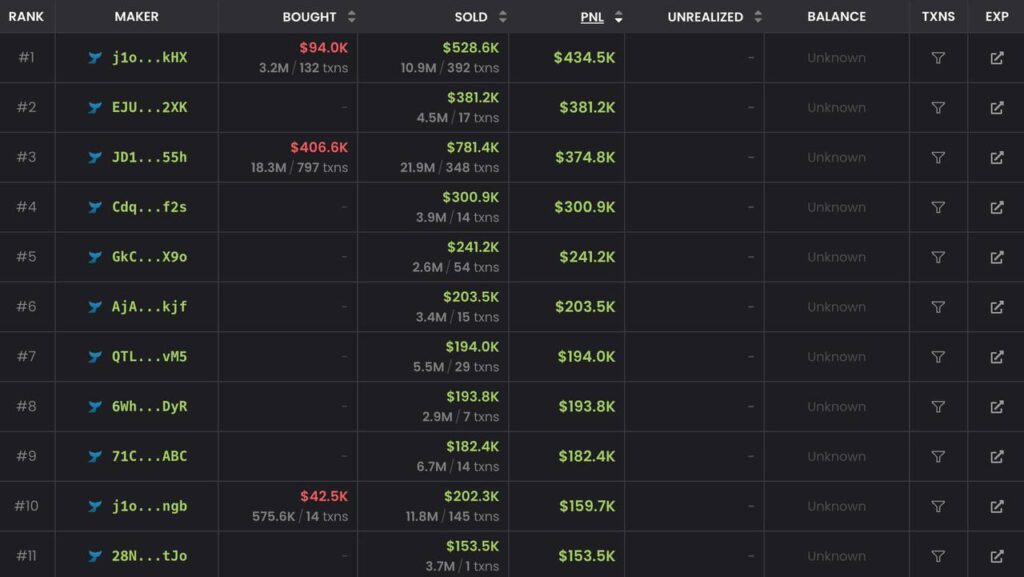
Task: Click the PNL column header label
Action: [x=592, y=17]
